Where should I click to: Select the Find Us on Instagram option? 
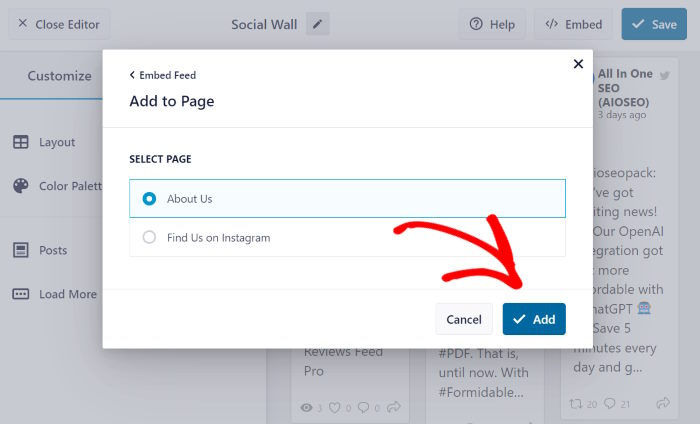(x=150, y=238)
